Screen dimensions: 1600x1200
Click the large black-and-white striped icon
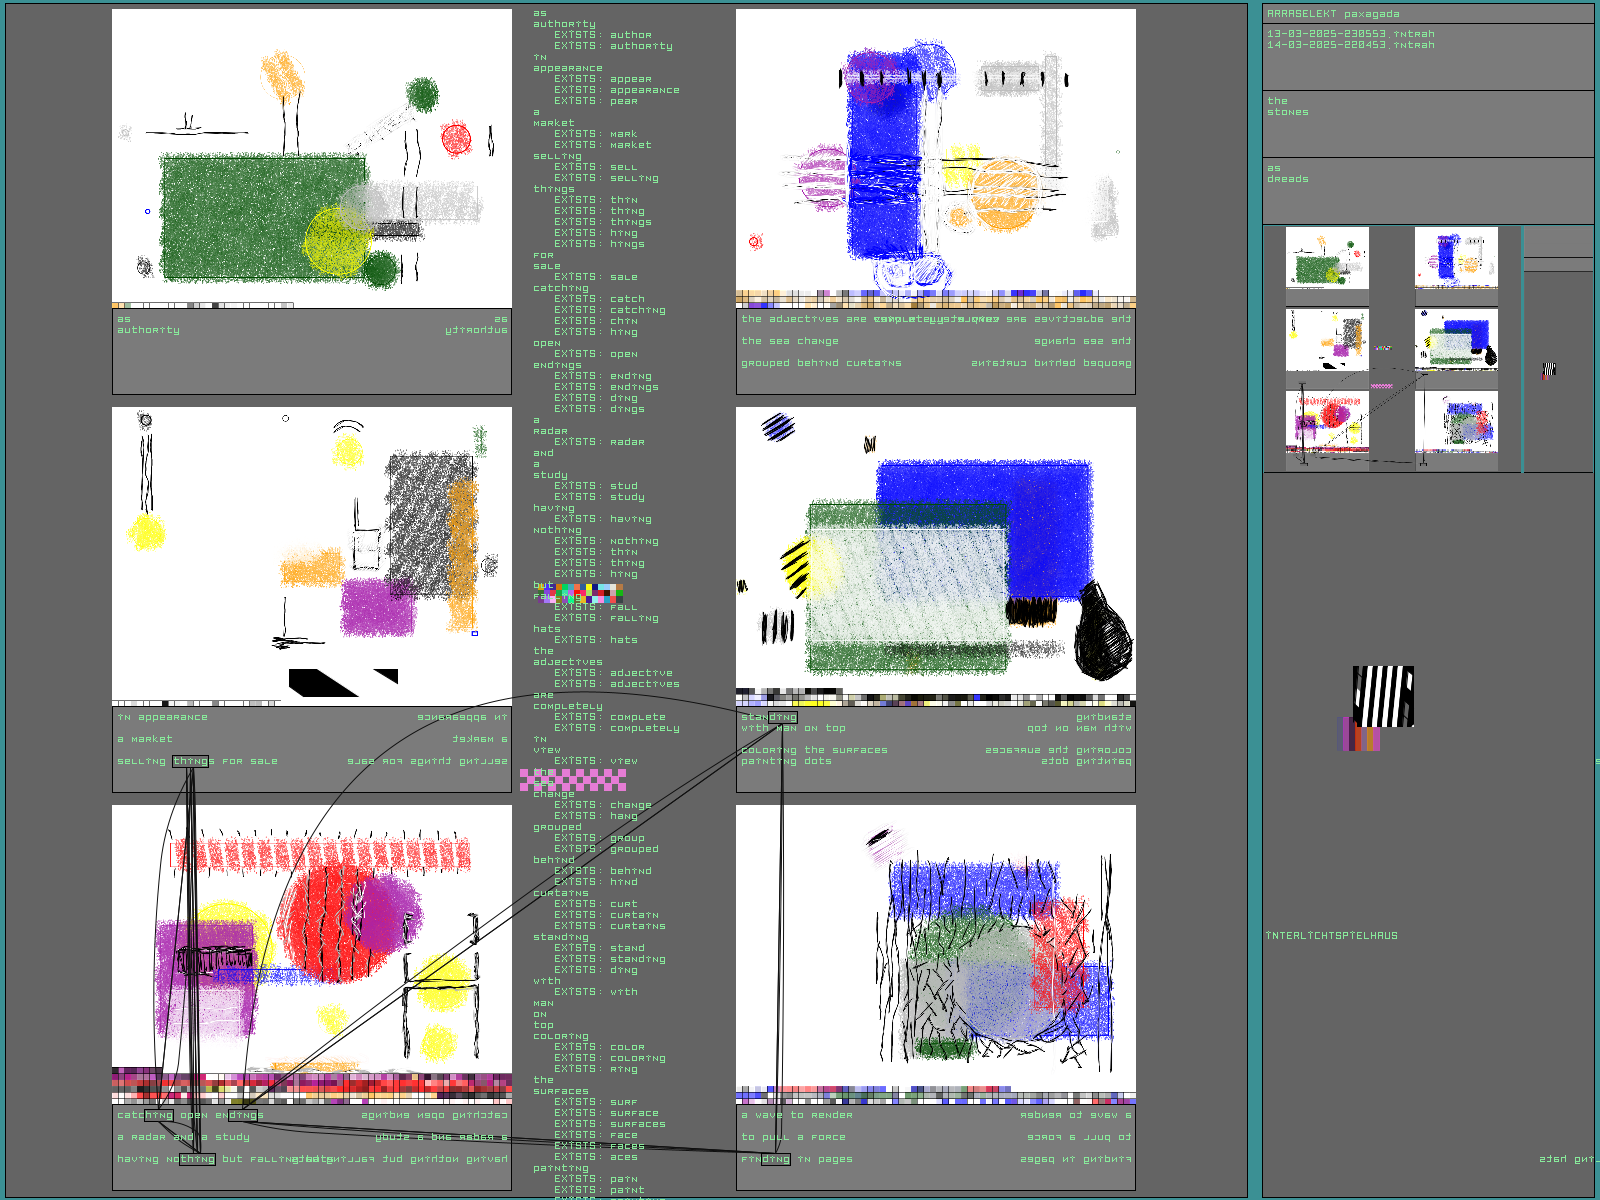[x=1383, y=696]
